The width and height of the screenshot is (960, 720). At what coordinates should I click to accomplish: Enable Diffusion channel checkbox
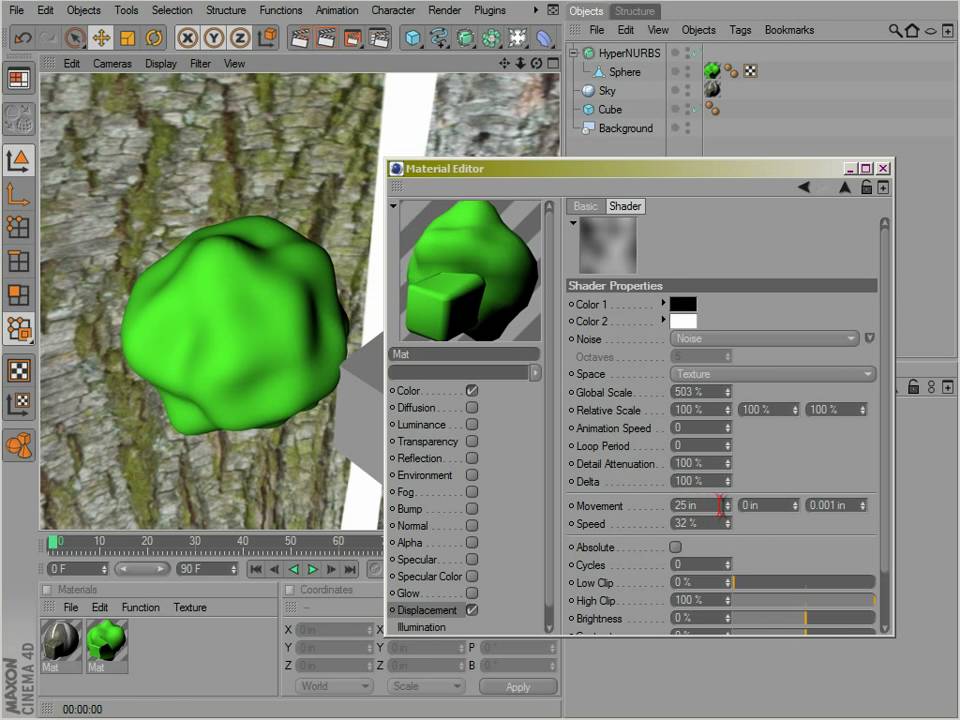pyautogui.click(x=471, y=407)
